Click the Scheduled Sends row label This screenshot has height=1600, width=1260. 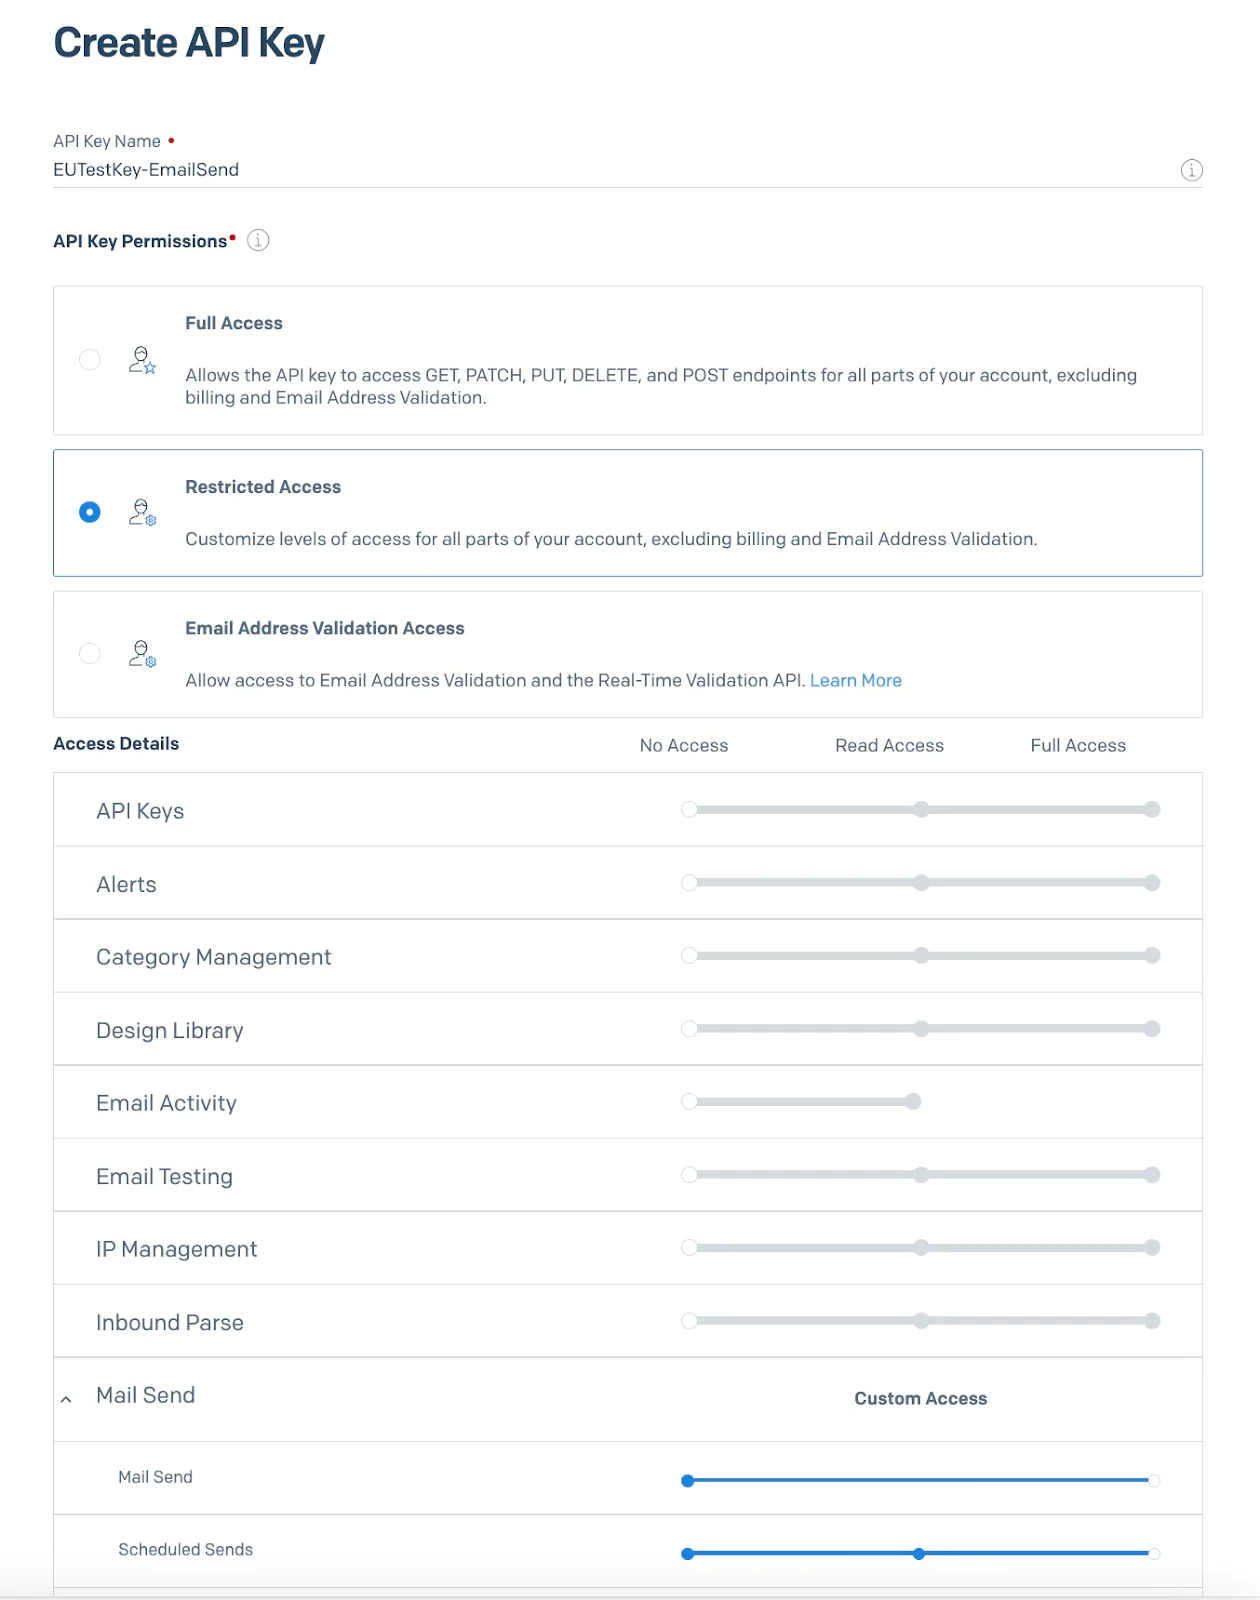(185, 1549)
